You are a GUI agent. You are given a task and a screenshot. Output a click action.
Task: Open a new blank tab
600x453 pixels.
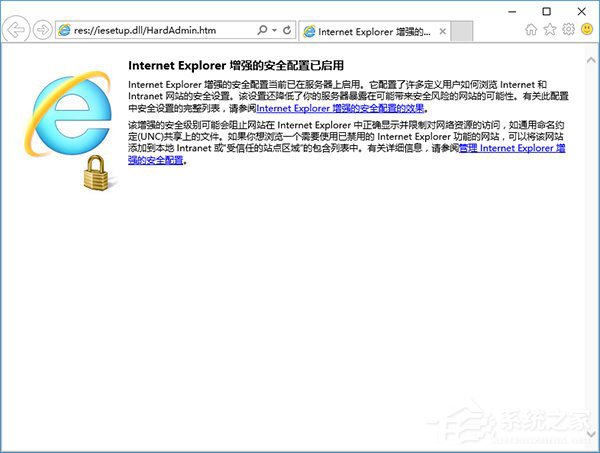click(461, 31)
